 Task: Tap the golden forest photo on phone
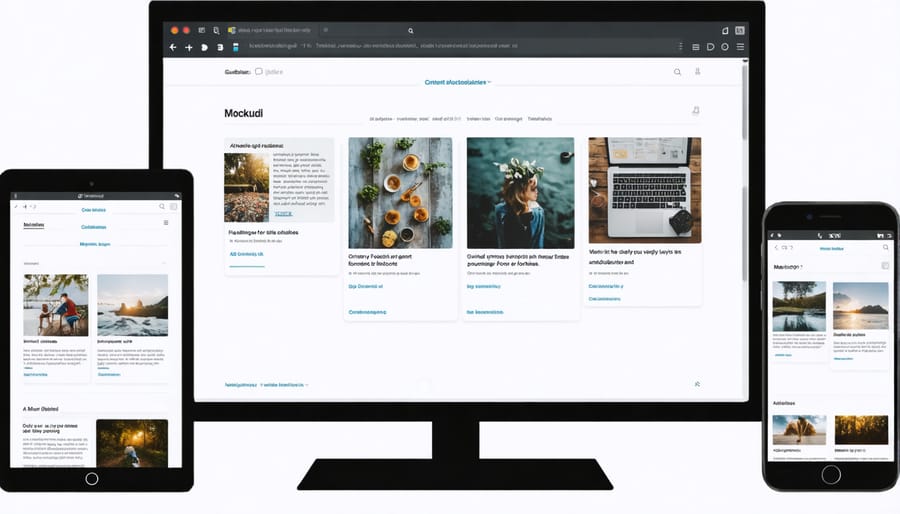tap(861, 430)
